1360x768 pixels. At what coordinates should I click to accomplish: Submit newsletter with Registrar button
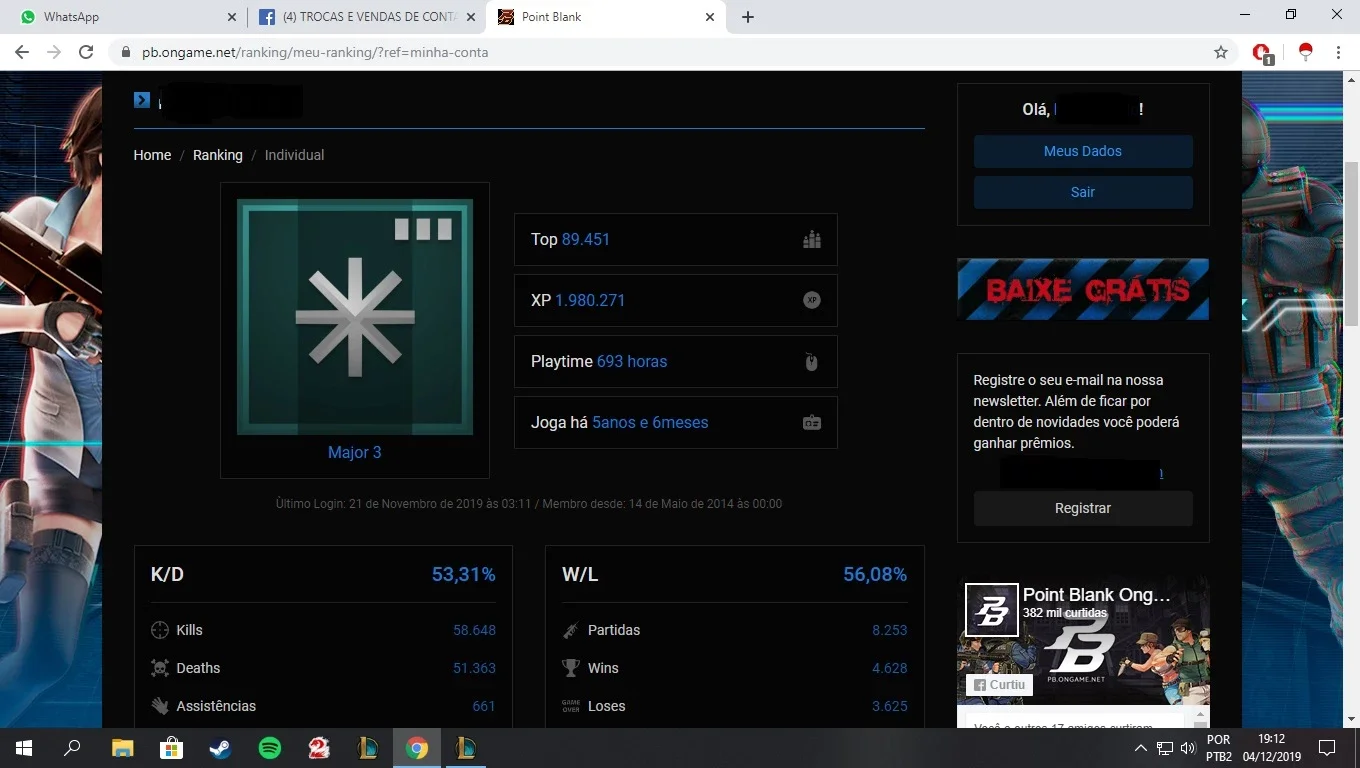pos(1083,508)
